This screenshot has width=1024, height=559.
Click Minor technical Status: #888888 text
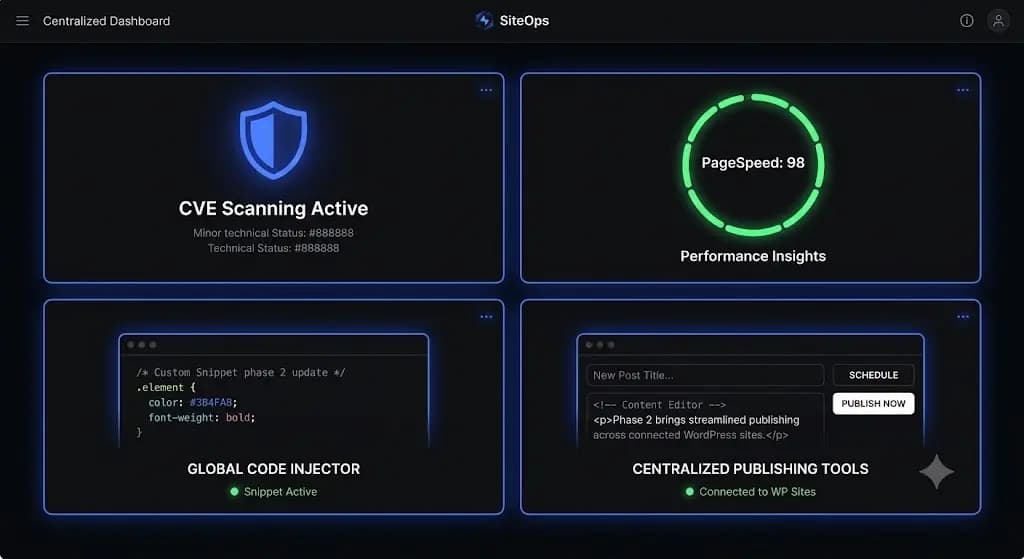tap(274, 233)
